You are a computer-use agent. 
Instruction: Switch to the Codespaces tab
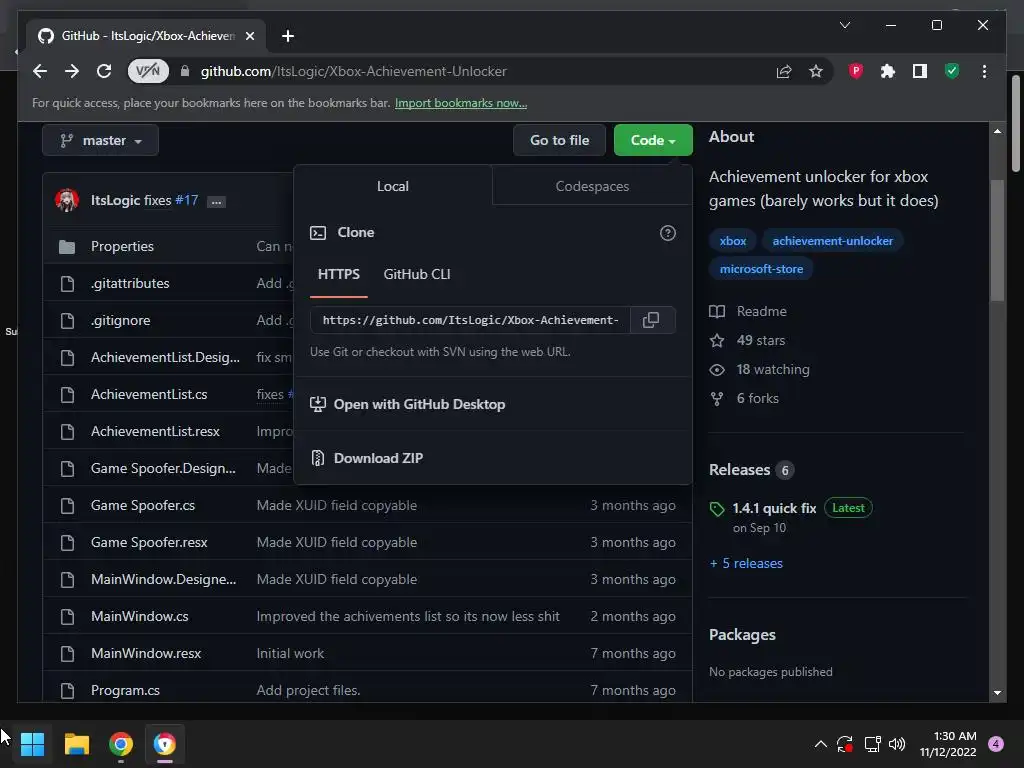(592, 186)
